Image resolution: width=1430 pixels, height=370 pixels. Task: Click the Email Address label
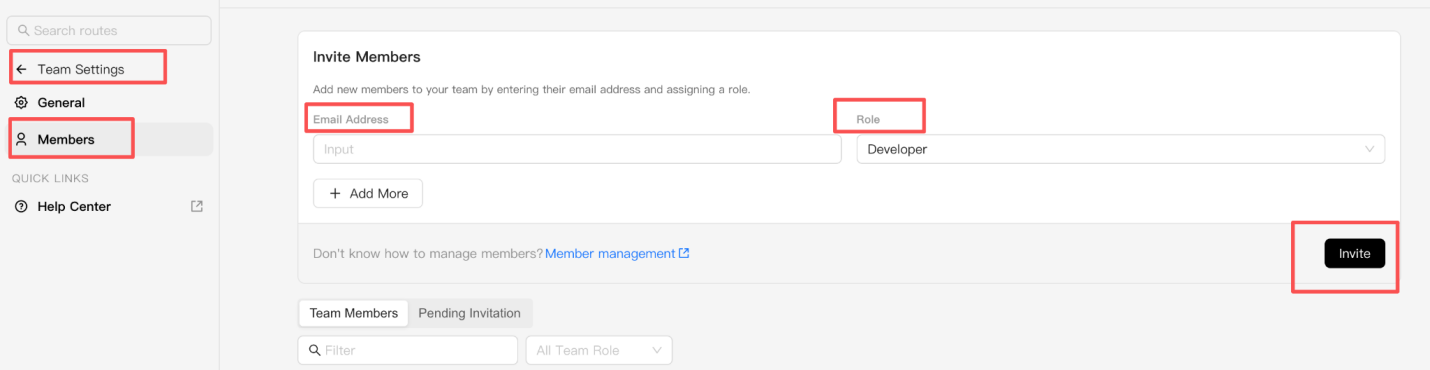tap(351, 119)
